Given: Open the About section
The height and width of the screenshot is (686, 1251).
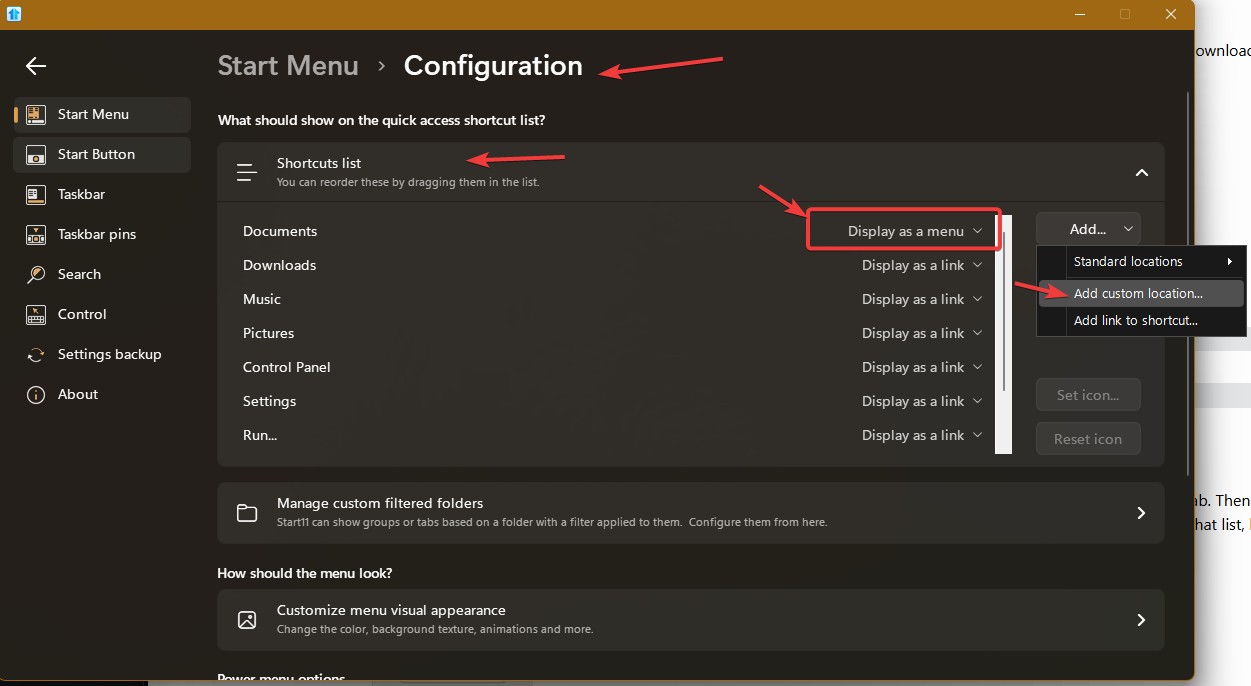Looking at the screenshot, I should [102, 395].
